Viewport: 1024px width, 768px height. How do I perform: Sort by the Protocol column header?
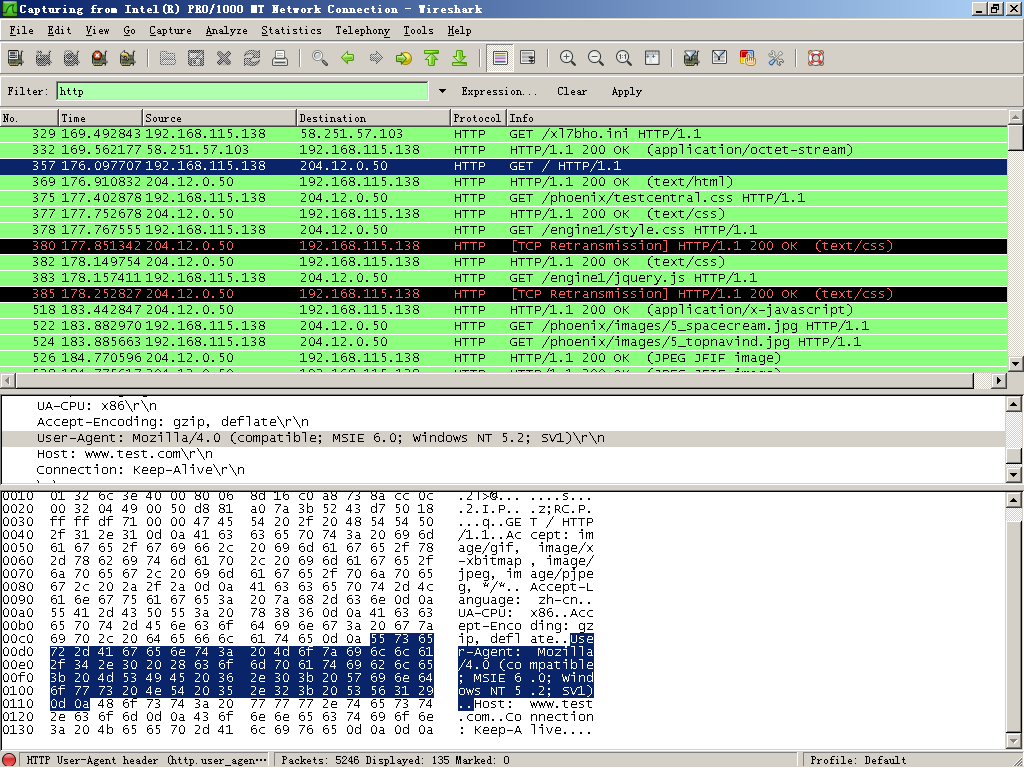(x=479, y=118)
